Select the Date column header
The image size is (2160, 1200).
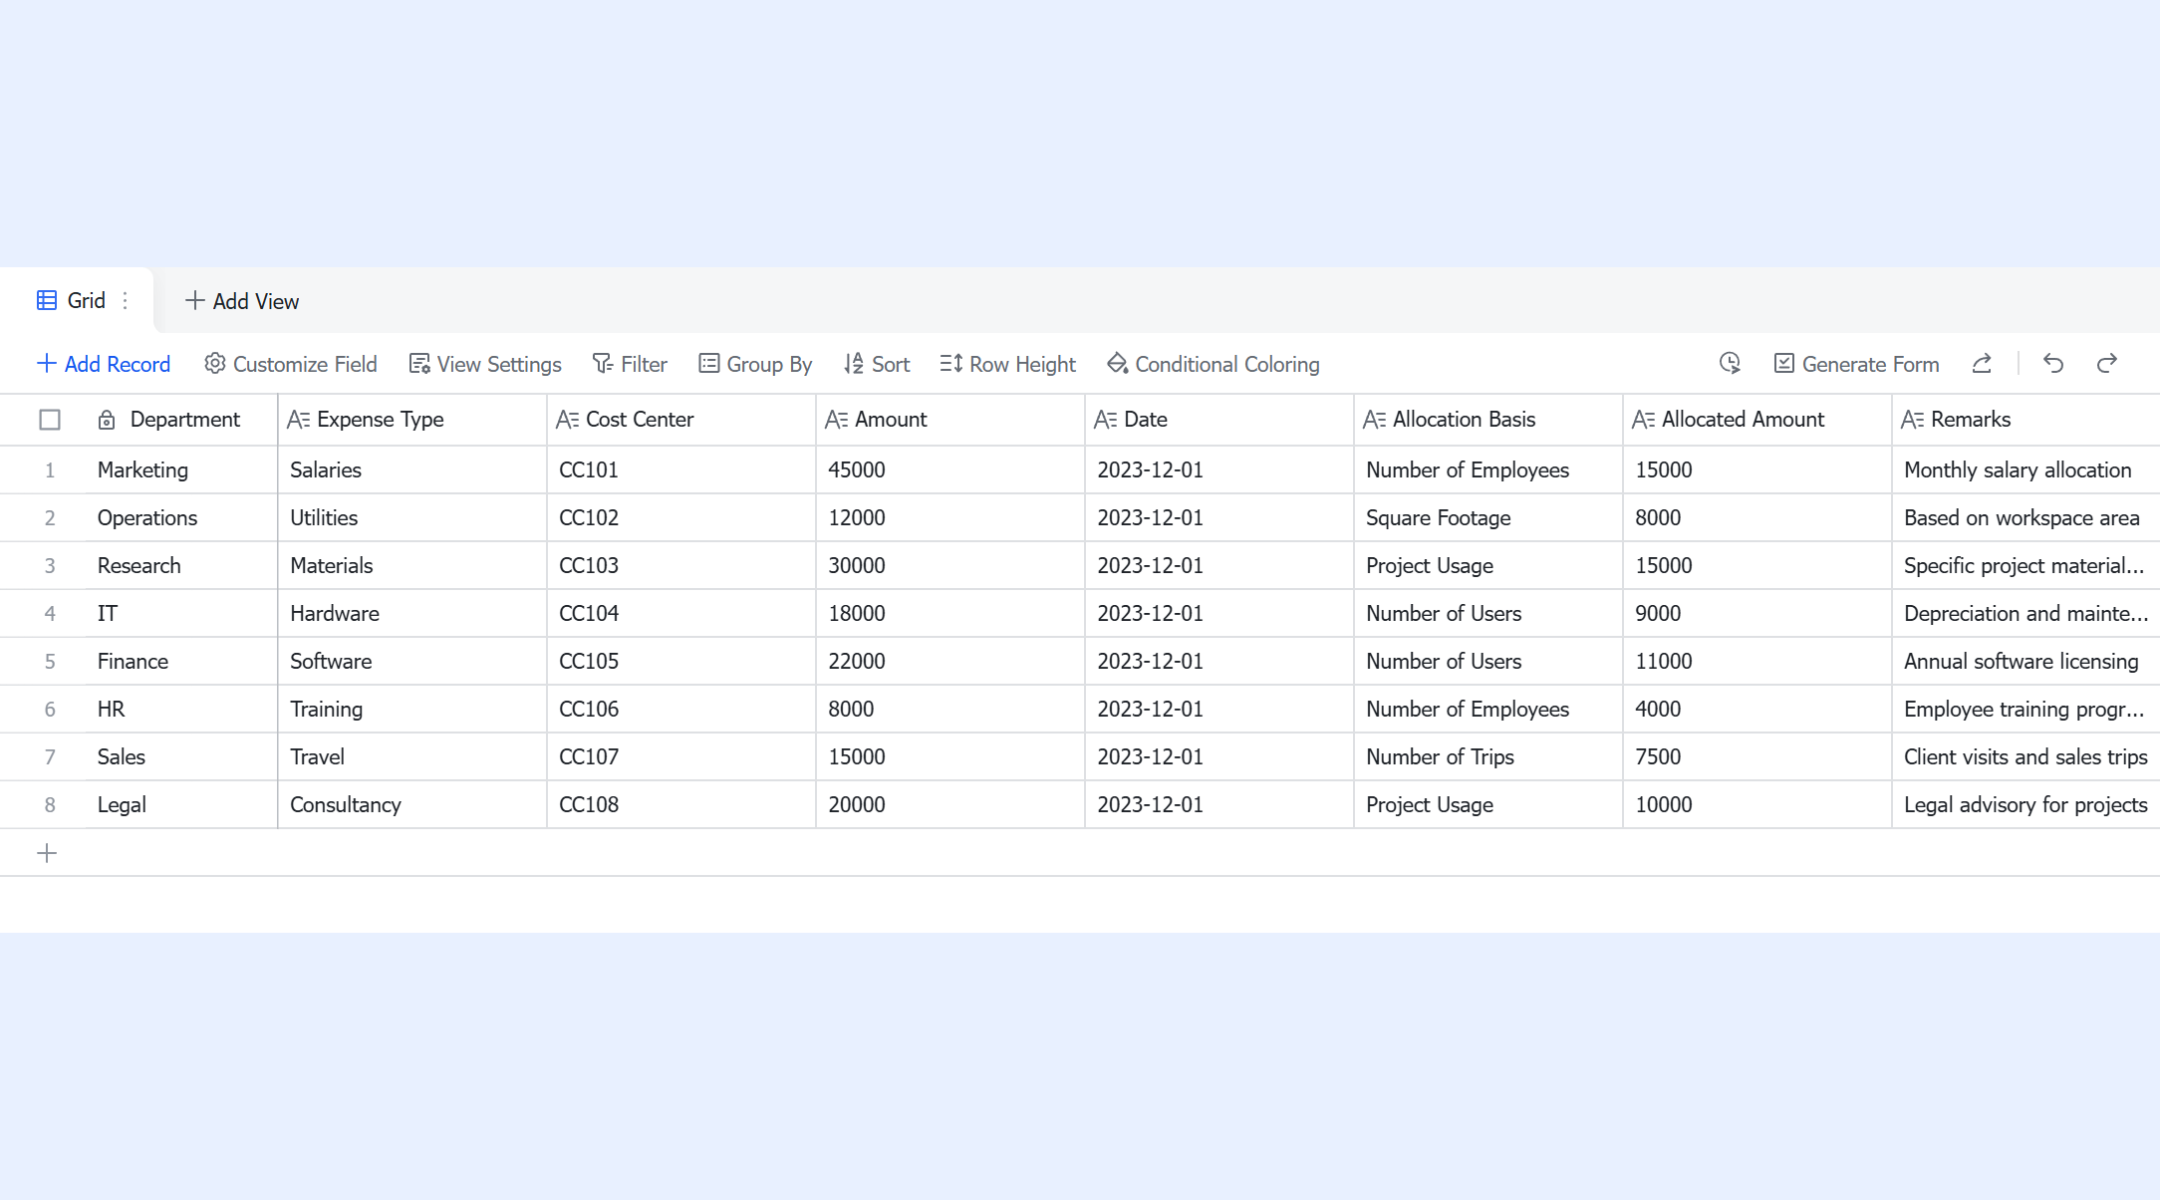point(1219,420)
